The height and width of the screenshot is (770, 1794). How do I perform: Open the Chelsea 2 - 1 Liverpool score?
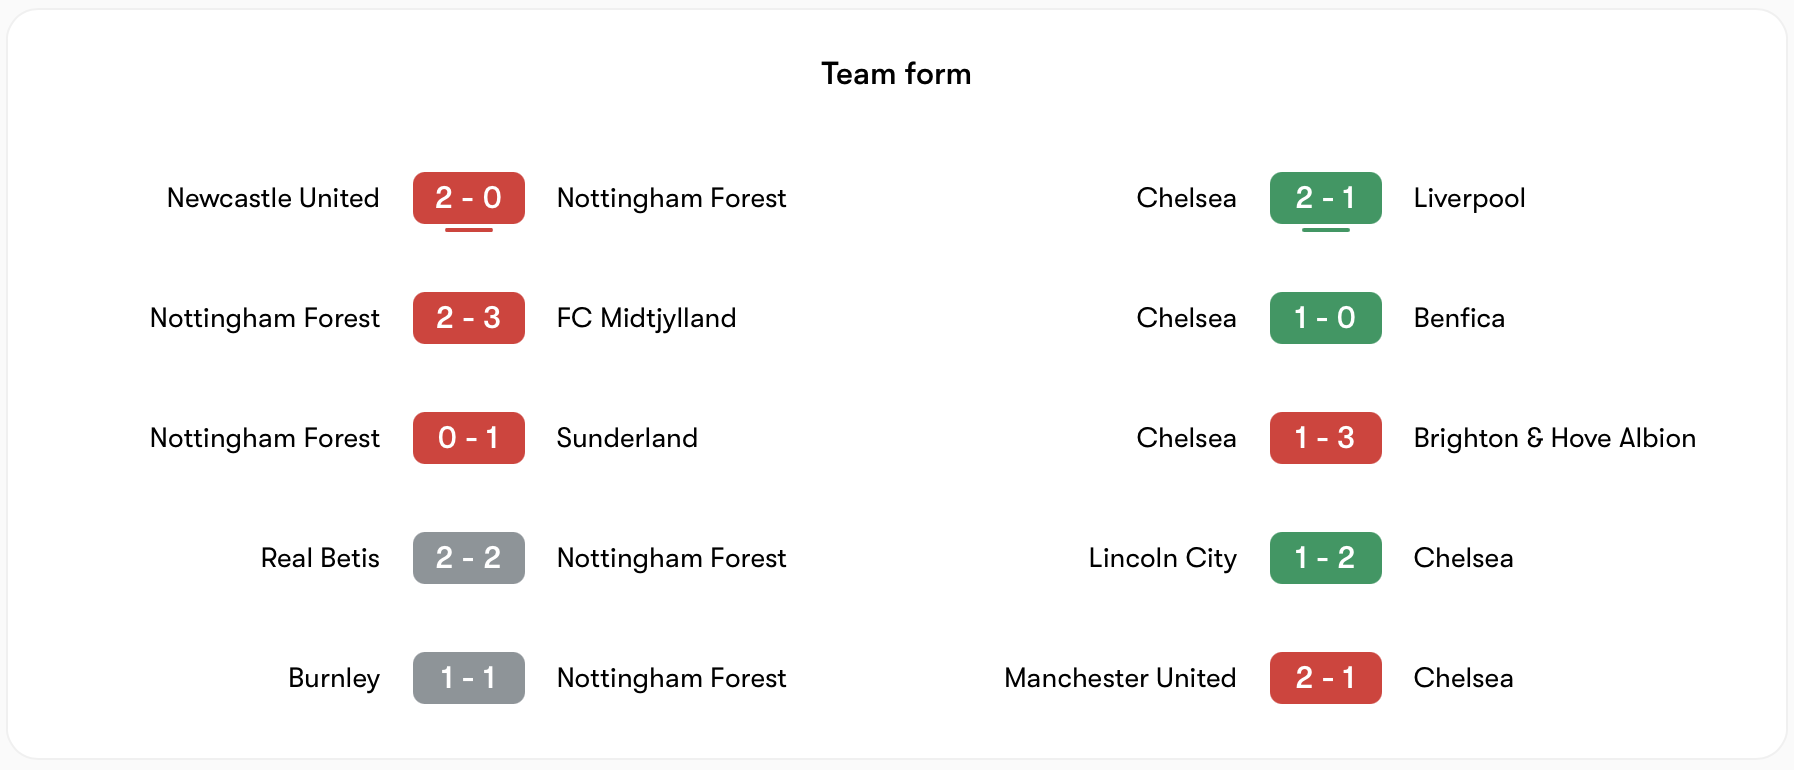tap(1325, 198)
